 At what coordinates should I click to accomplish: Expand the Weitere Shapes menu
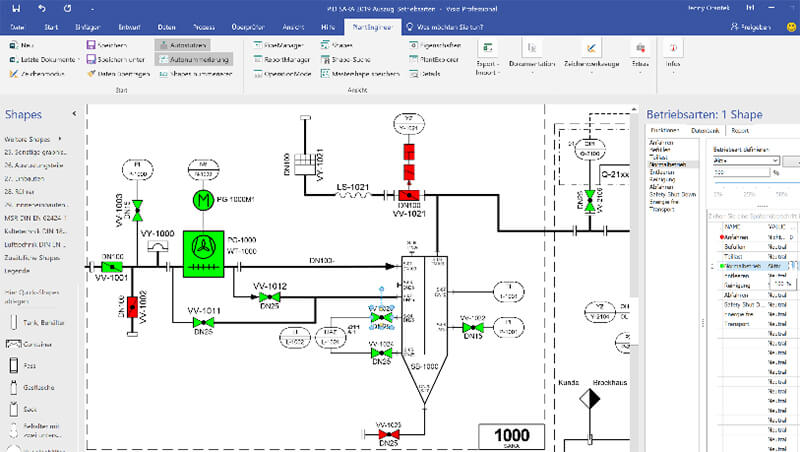pos(33,139)
